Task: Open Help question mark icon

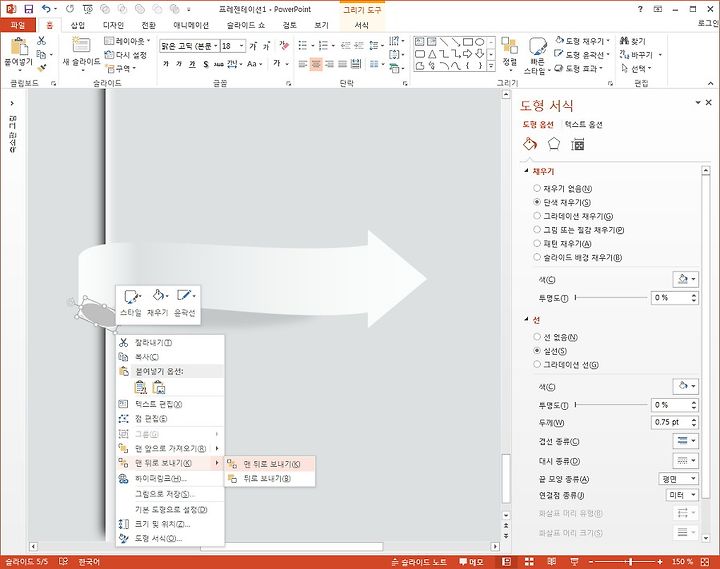Action: click(x=641, y=9)
